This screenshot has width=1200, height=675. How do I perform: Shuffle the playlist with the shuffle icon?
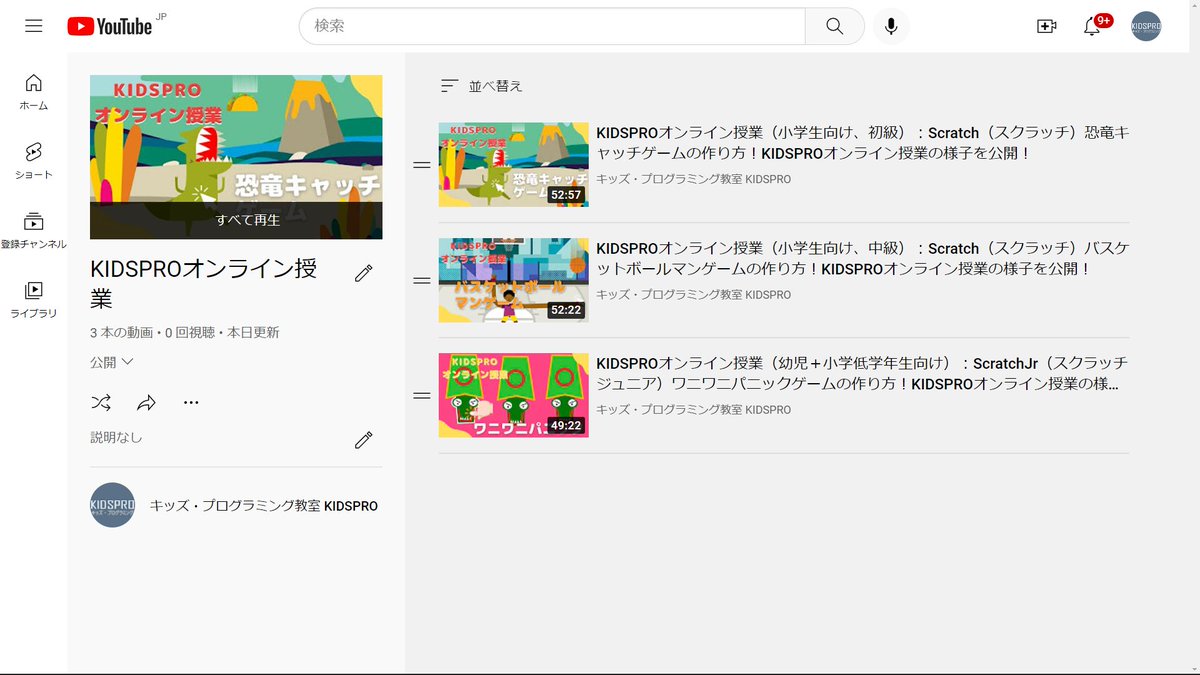100,402
